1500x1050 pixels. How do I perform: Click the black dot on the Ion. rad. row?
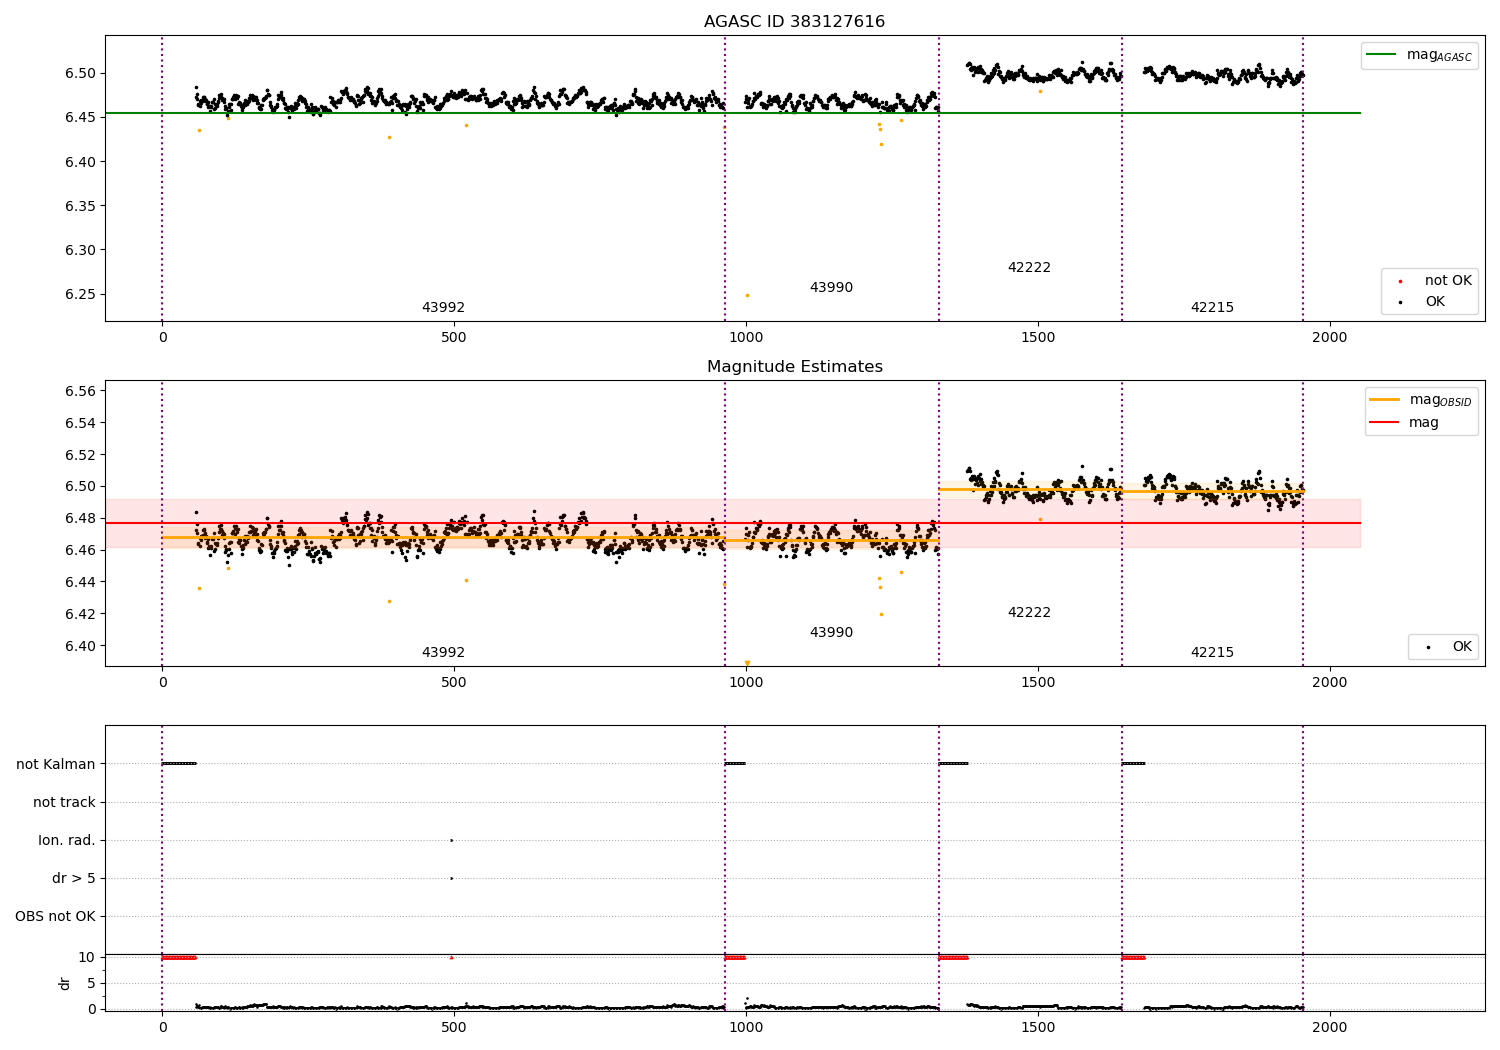[x=451, y=840]
